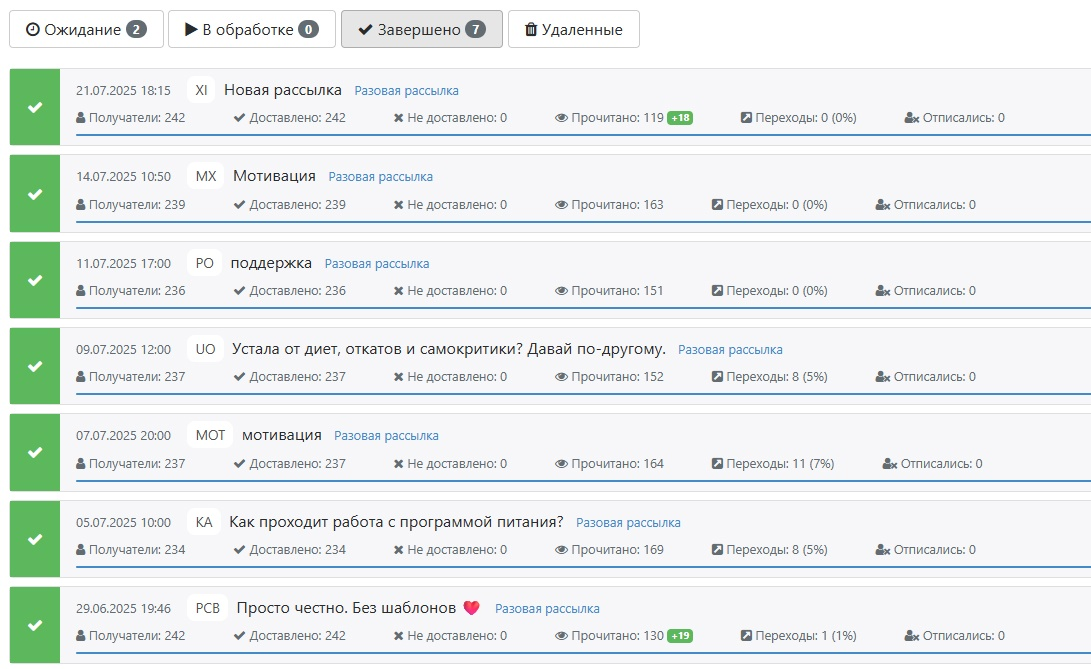Screen dimensions: 1091x669
Task: Click green checkmark beside Новая рассылка
Action: pyautogui.click(x=35, y=107)
